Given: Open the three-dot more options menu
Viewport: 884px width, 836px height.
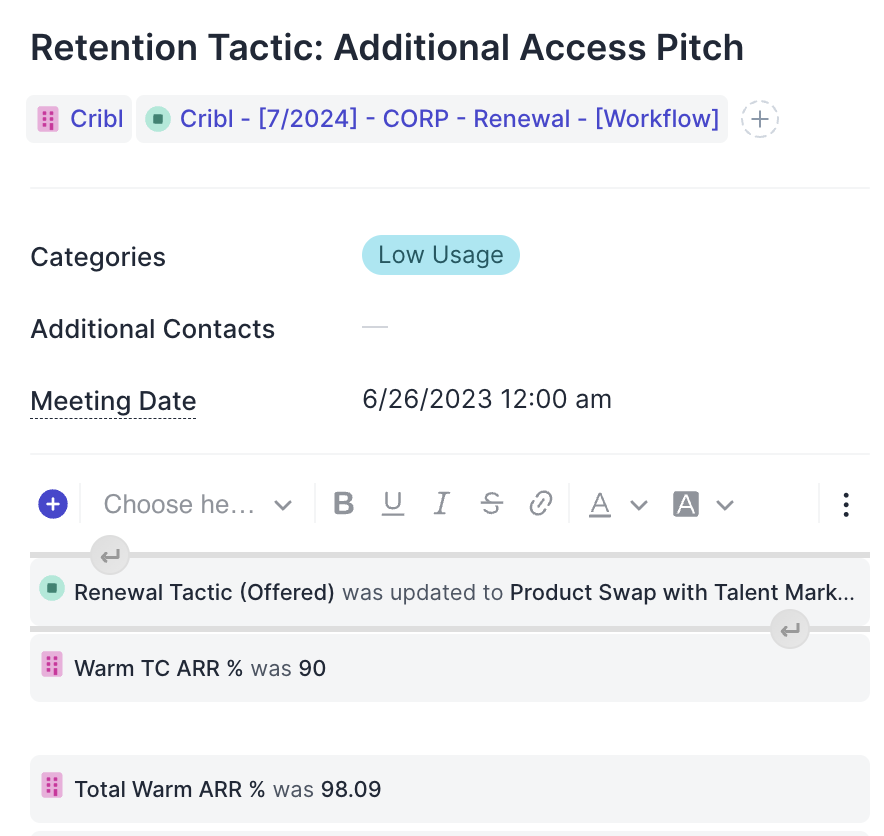Looking at the screenshot, I should (x=846, y=504).
